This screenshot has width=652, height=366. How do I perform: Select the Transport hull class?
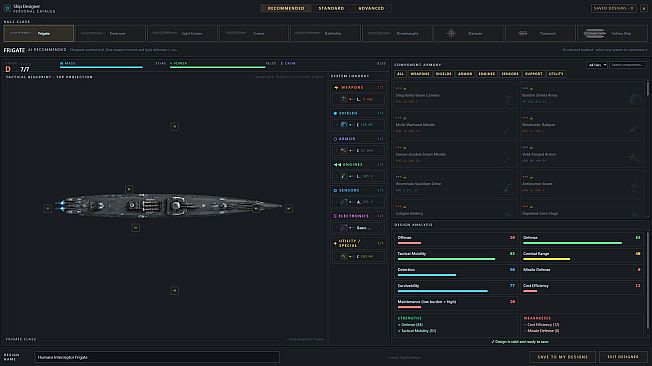541,33
